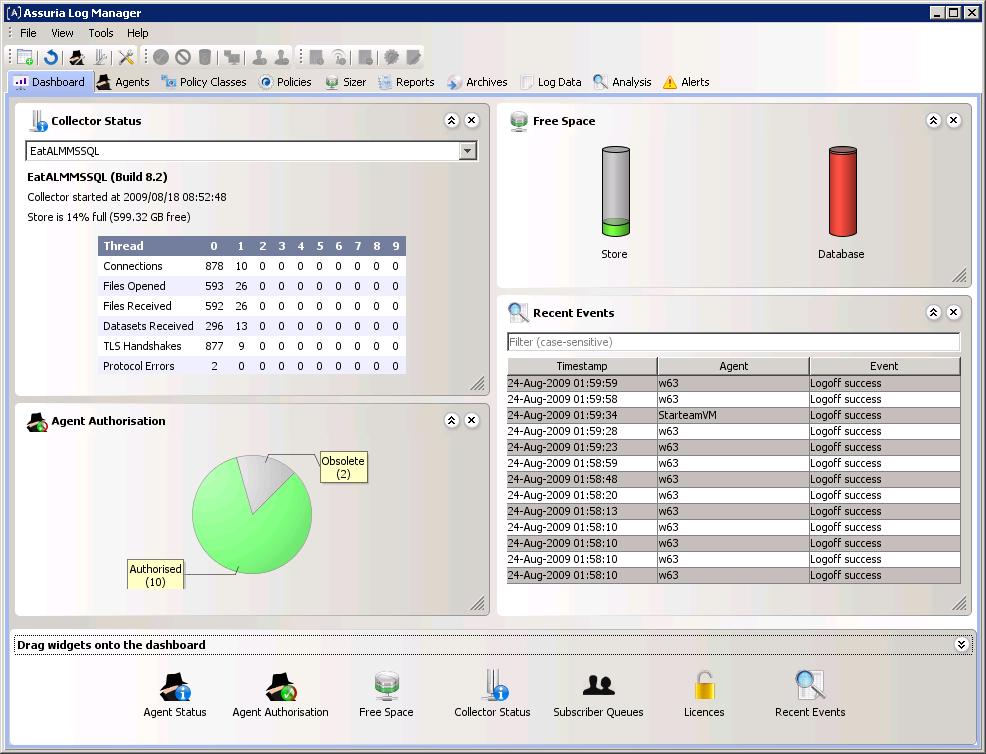Open the Tools menu
The height and width of the screenshot is (754, 986).
tap(101, 33)
